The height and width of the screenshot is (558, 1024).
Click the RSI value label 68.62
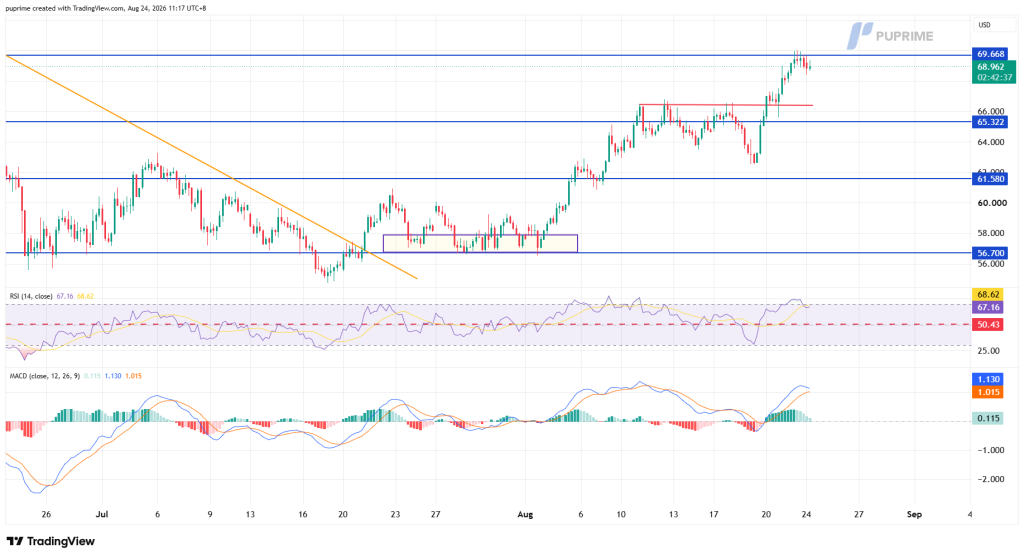coord(988,295)
